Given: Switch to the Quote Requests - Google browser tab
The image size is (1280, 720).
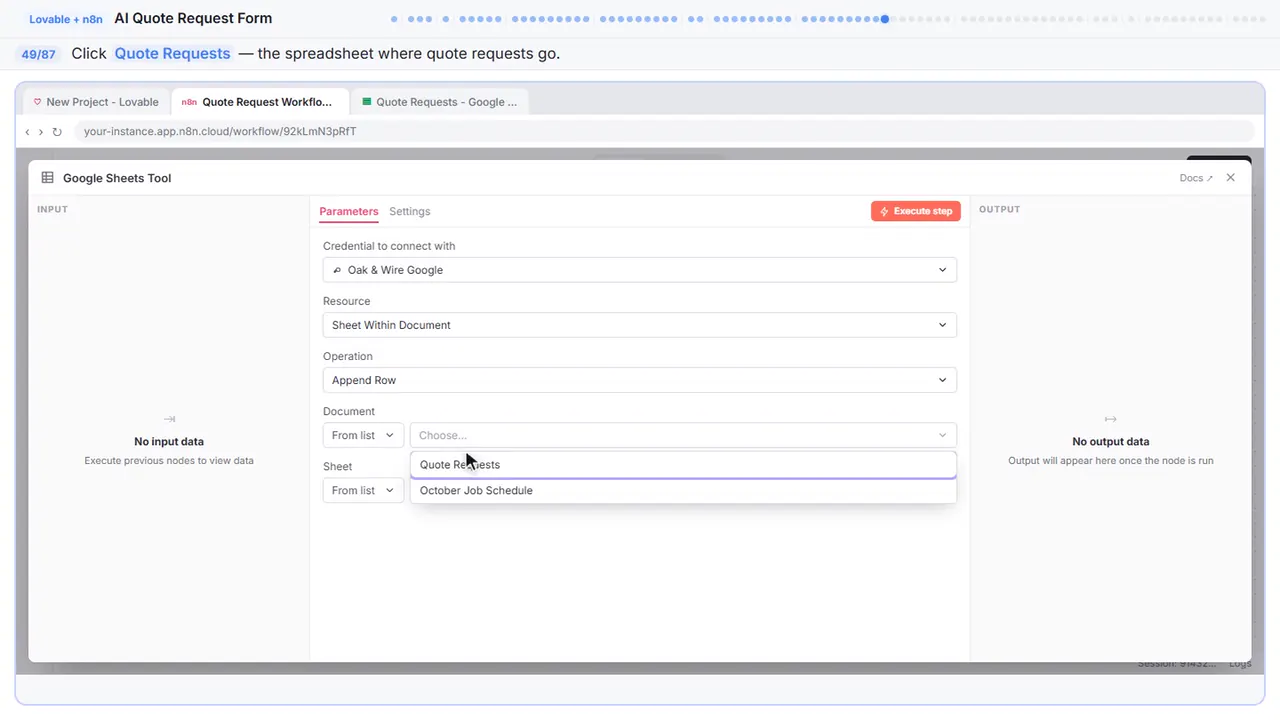Looking at the screenshot, I should [x=440, y=102].
